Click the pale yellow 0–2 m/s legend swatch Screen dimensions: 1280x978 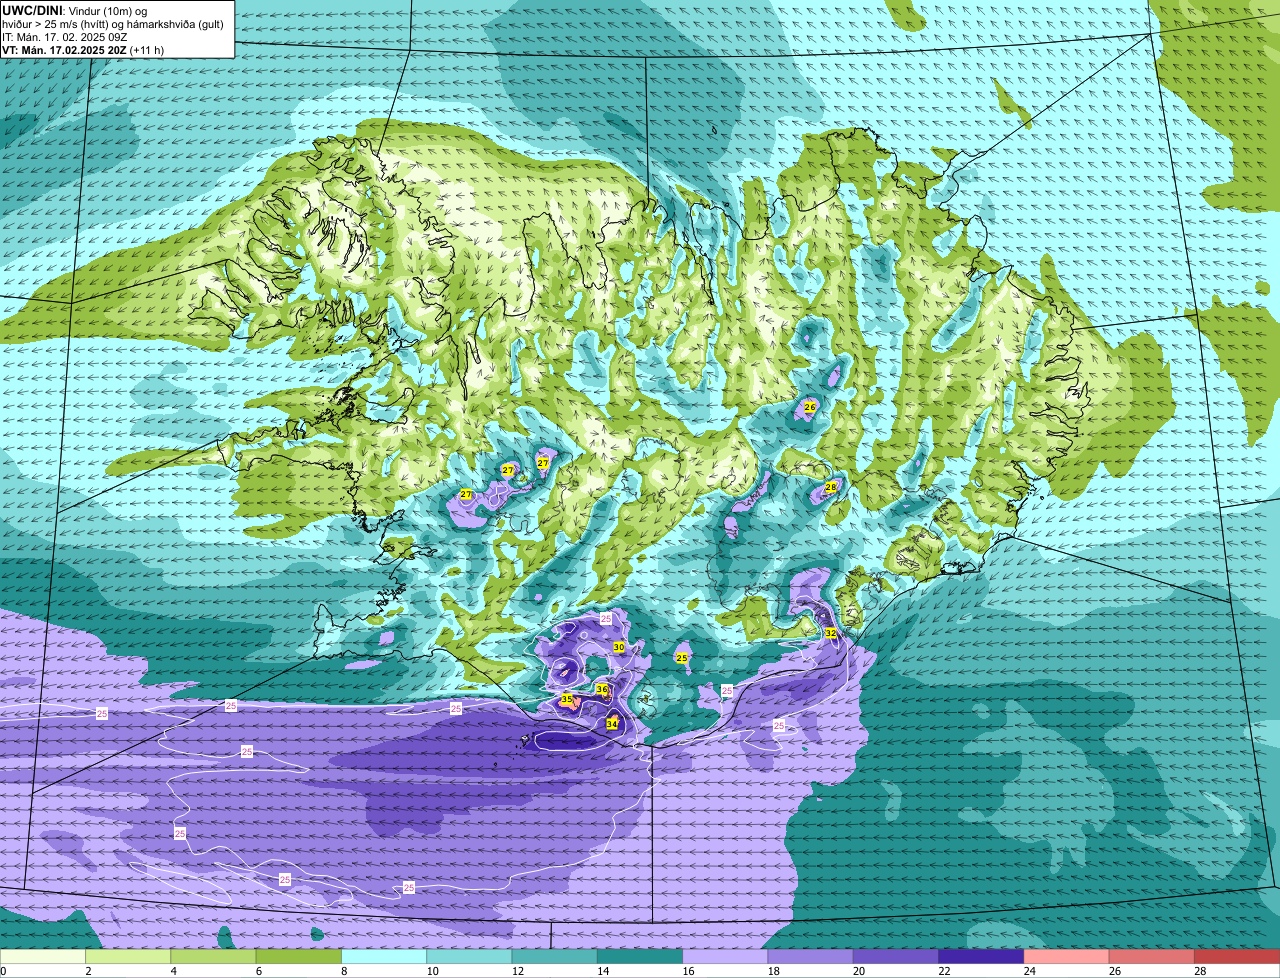[43, 956]
